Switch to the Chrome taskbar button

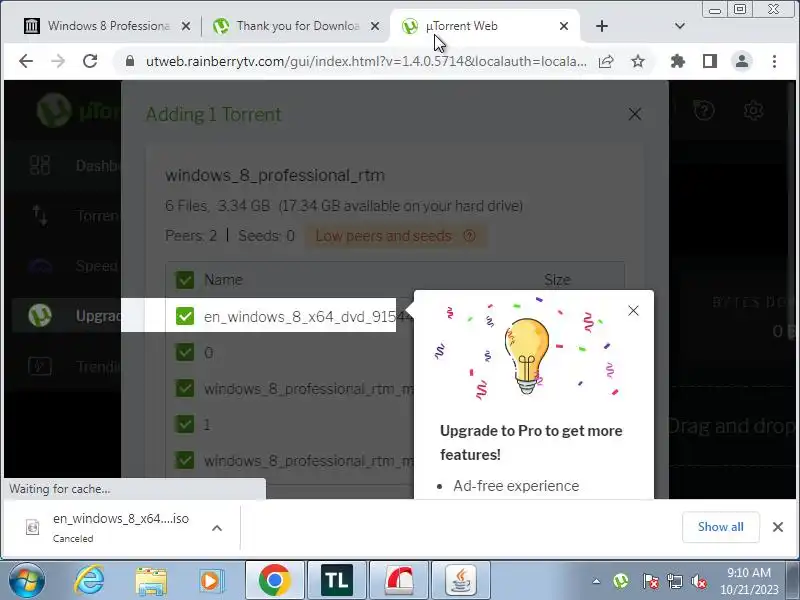pyautogui.click(x=274, y=580)
